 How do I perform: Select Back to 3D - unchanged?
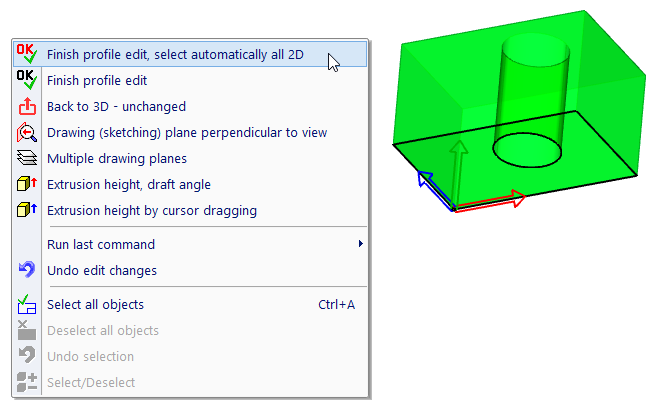(x=116, y=106)
